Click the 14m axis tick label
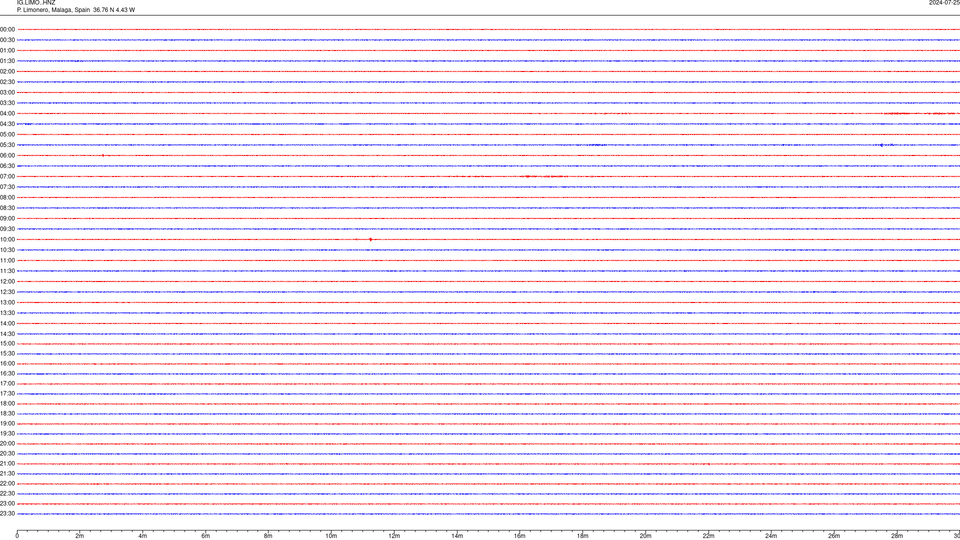Image resolution: width=960 pixels, height=540 pixels. (x=457, y=536)
